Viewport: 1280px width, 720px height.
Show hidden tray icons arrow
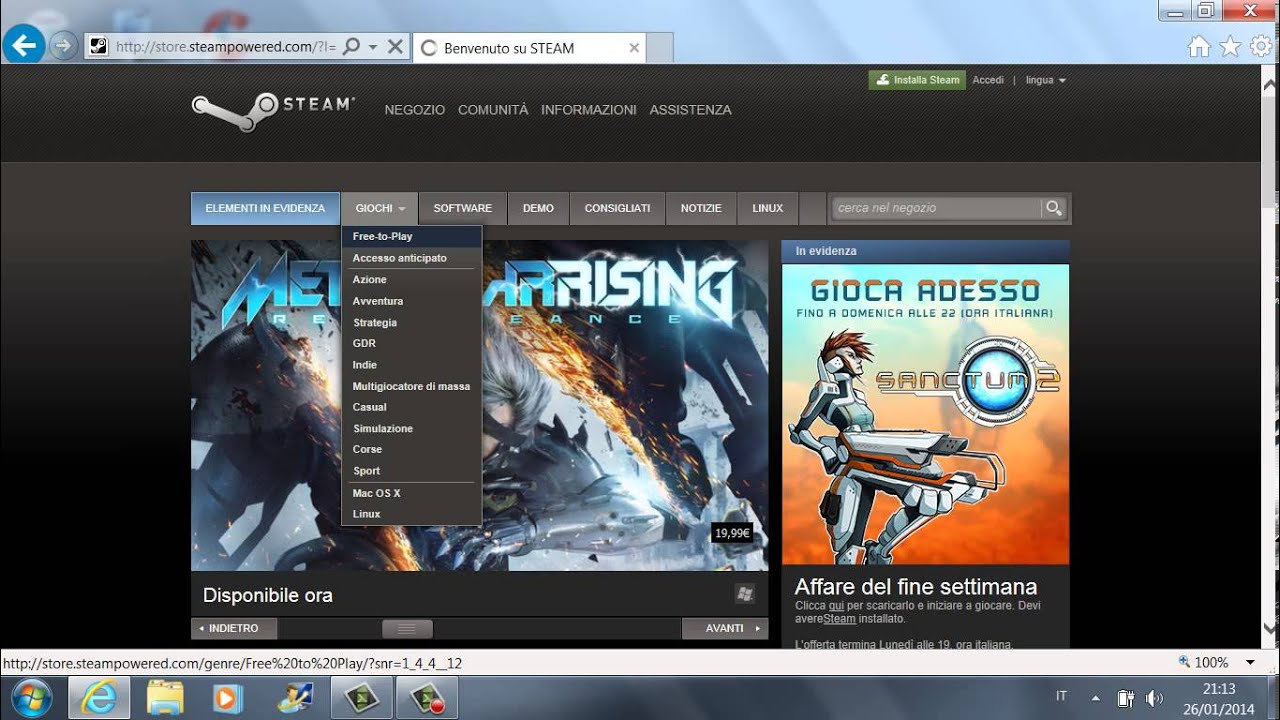tap(1095, 698)
